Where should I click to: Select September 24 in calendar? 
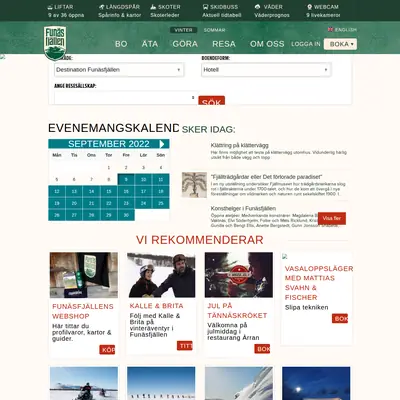click(x=143, y=203)
